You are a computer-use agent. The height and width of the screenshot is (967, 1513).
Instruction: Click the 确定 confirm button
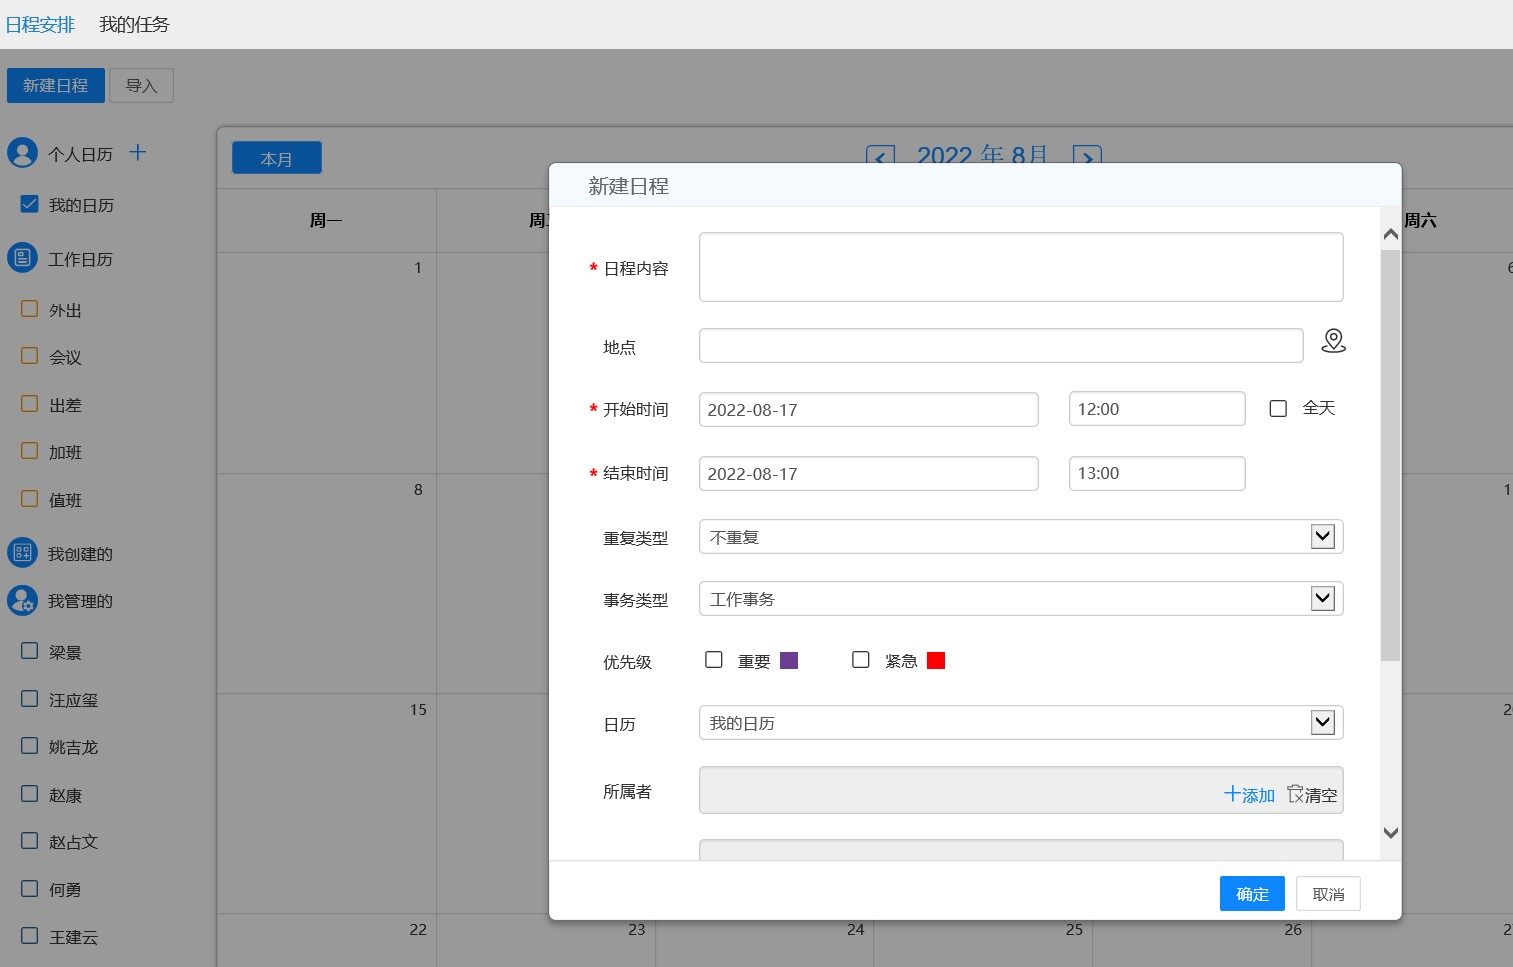(x=1252, y=894)
